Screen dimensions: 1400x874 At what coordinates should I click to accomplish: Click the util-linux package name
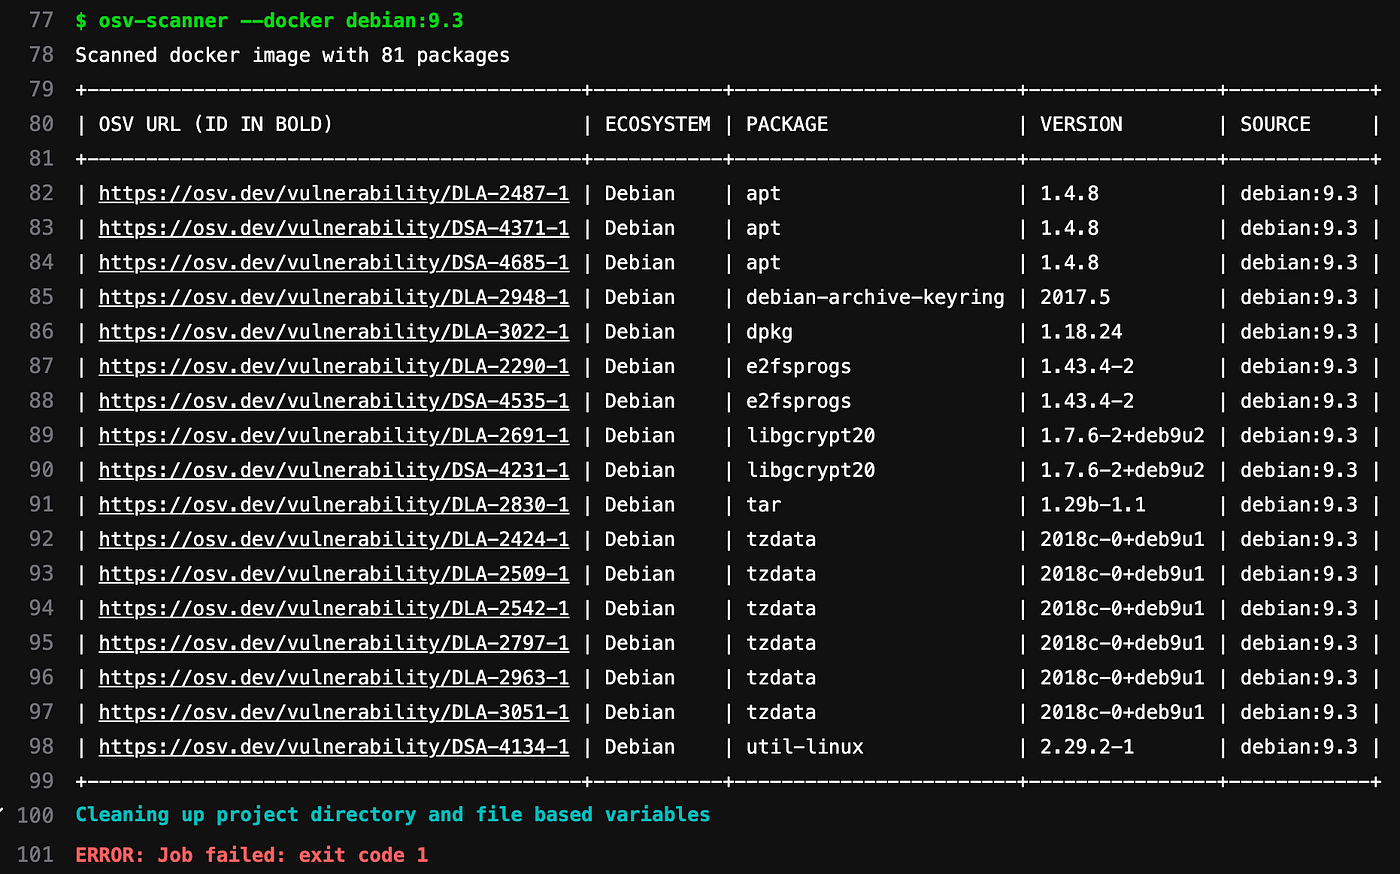point(805,747)
